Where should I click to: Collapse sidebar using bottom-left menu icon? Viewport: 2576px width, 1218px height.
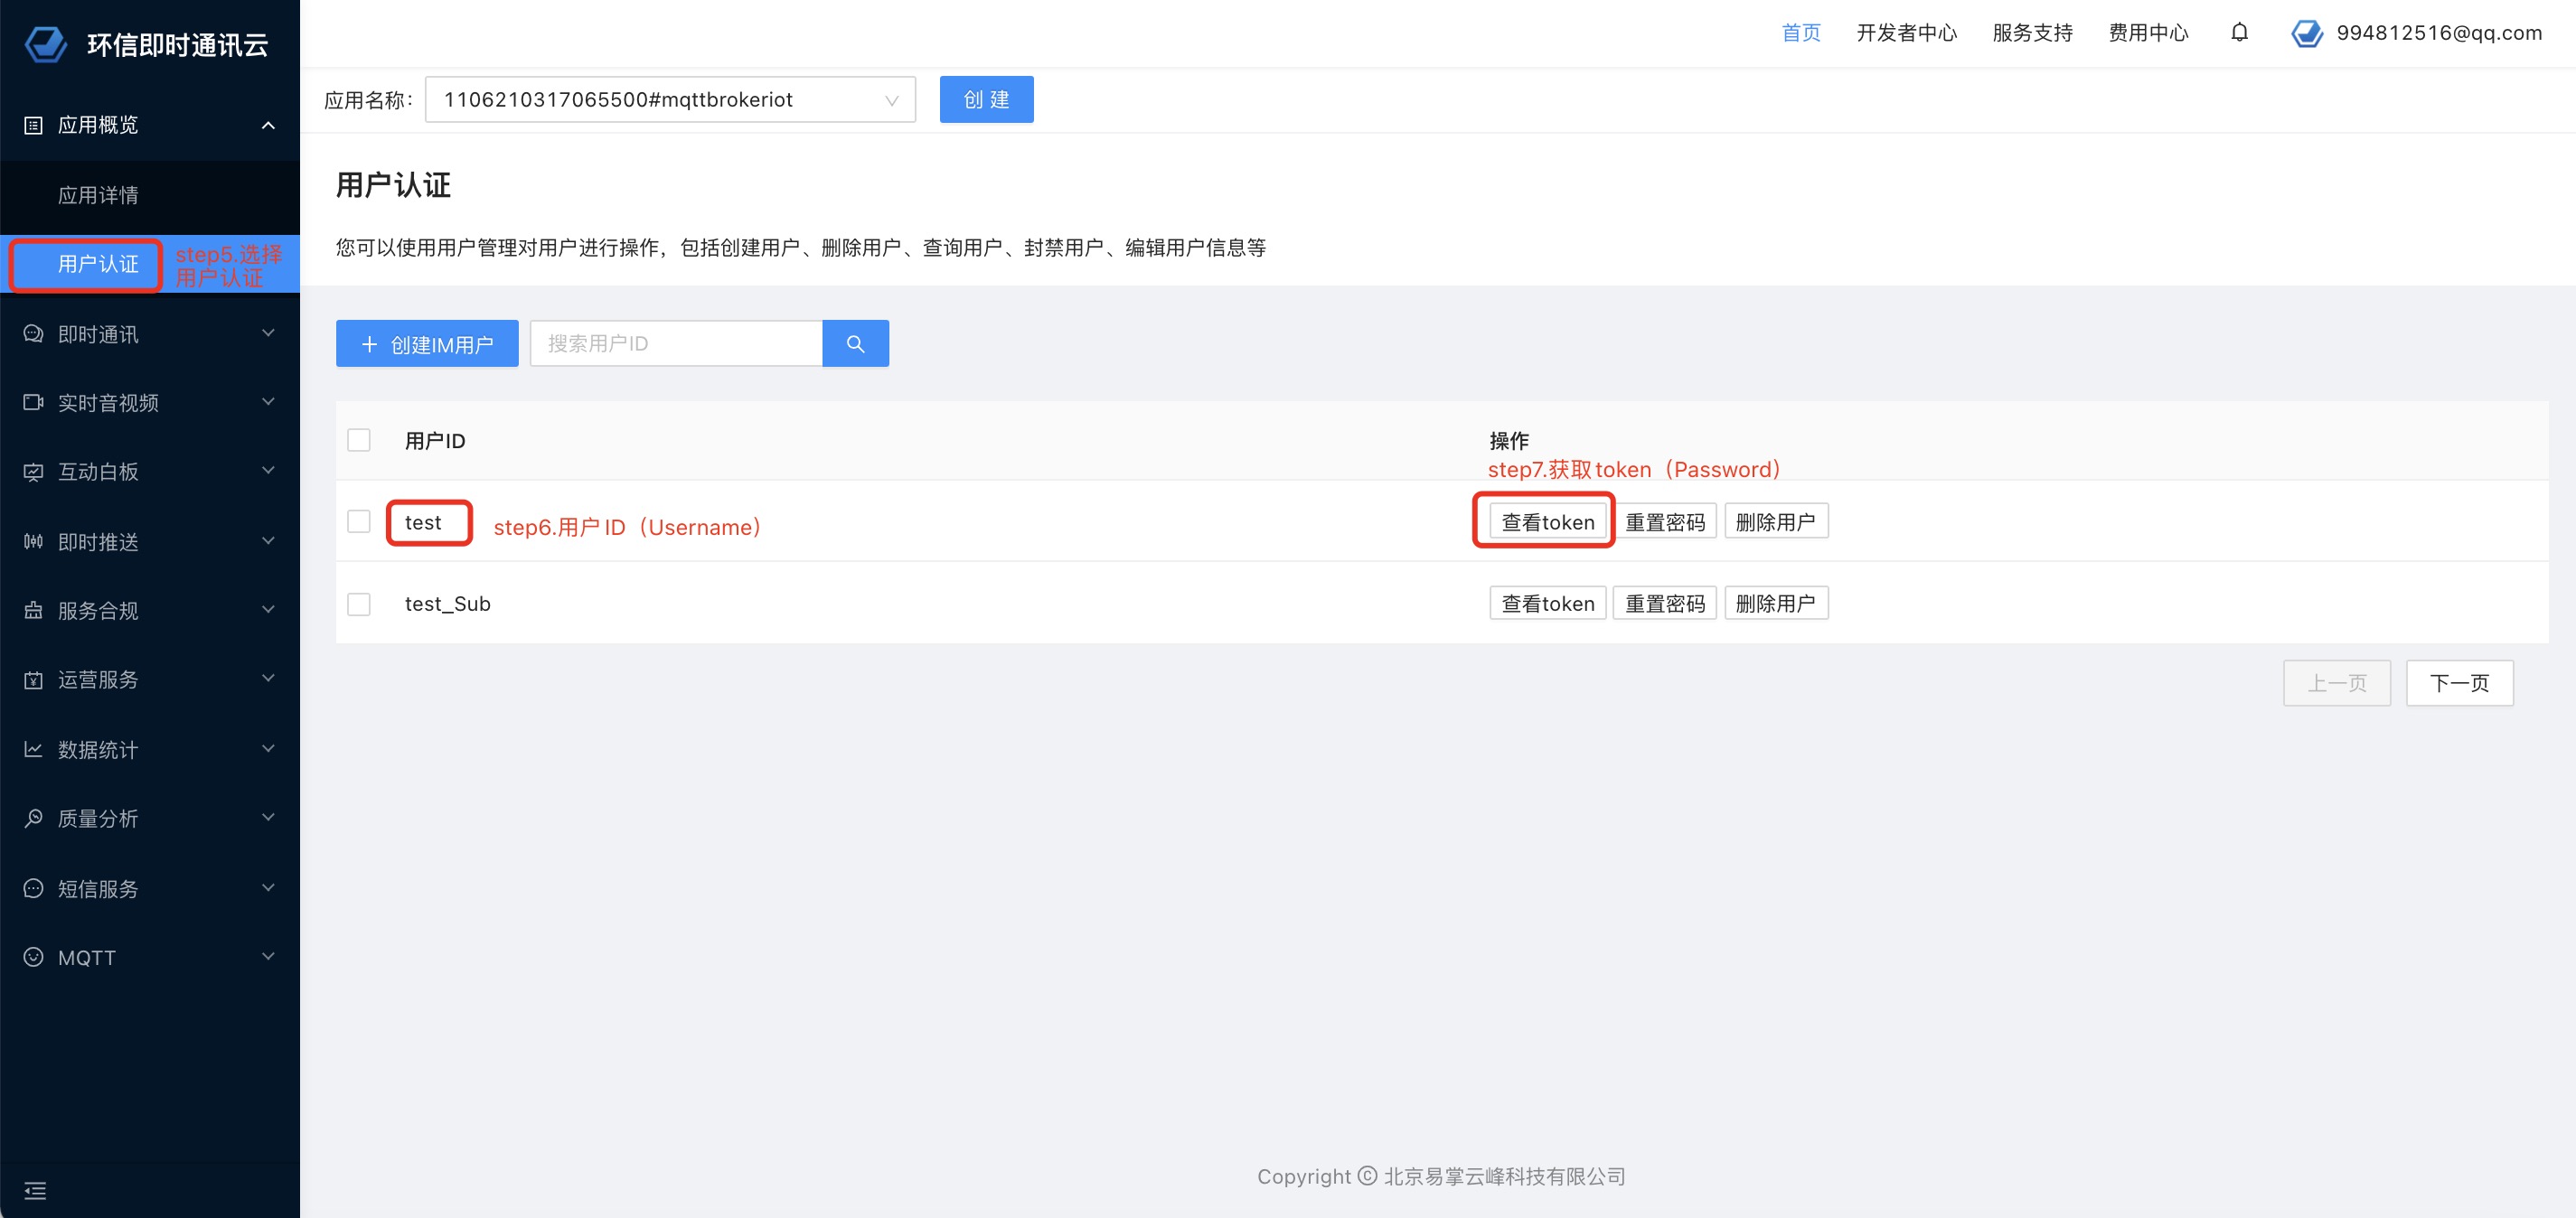(x=35, y=1190)
